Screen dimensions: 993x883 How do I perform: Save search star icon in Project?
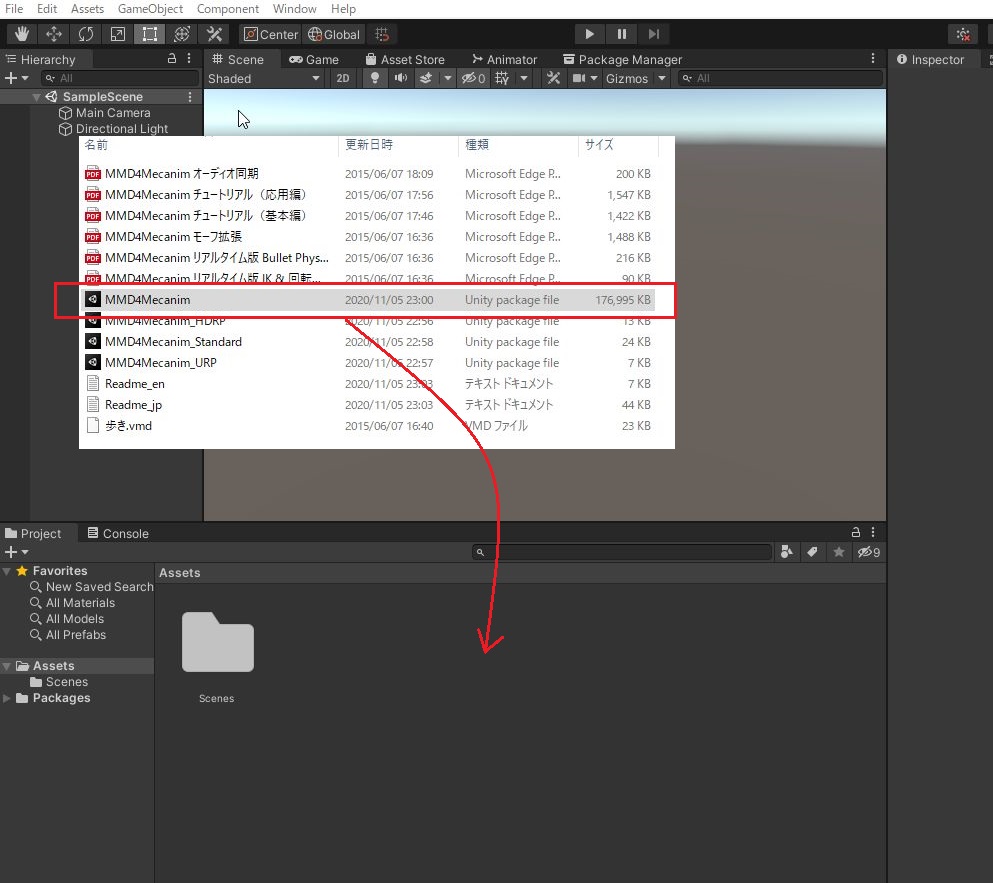(x=838, y=552)
